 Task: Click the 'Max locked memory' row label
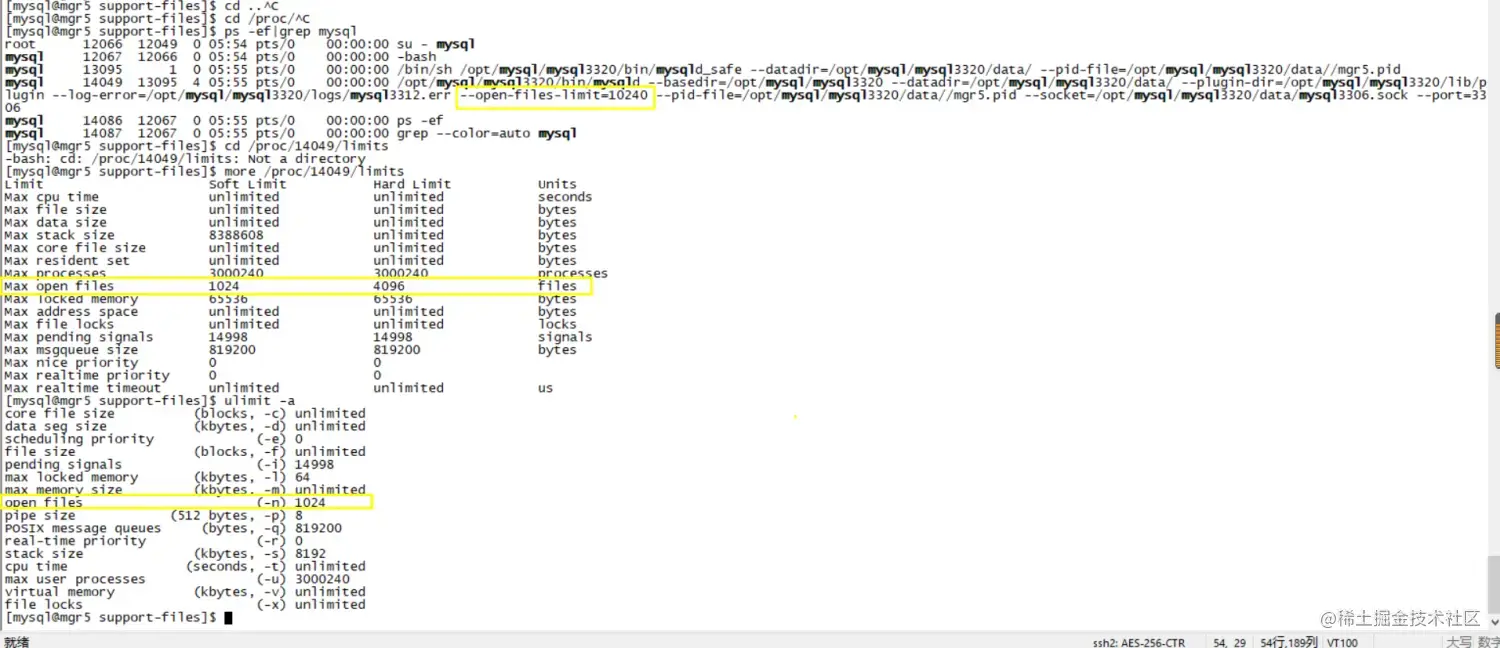[71, 299]
